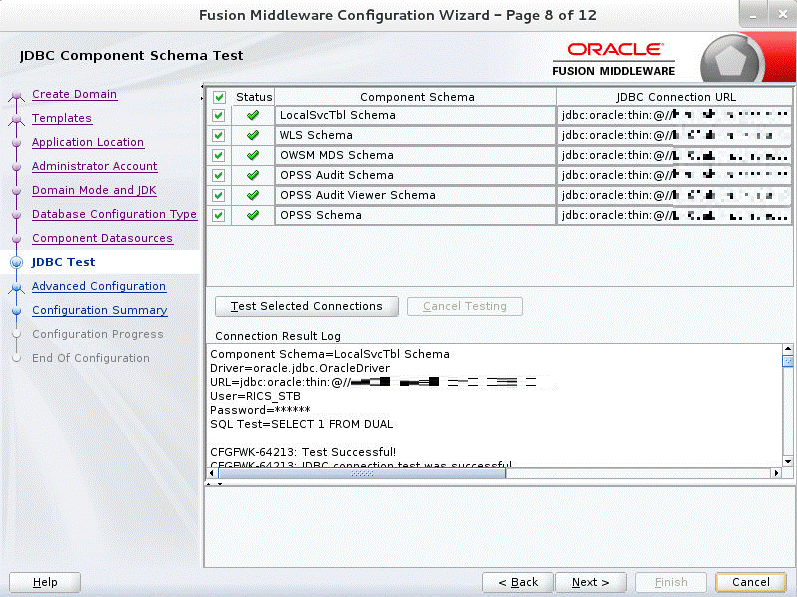Click the log horizontal scrollbar left arrow
This screenshot has height=597, width=797.
[212, 473]
